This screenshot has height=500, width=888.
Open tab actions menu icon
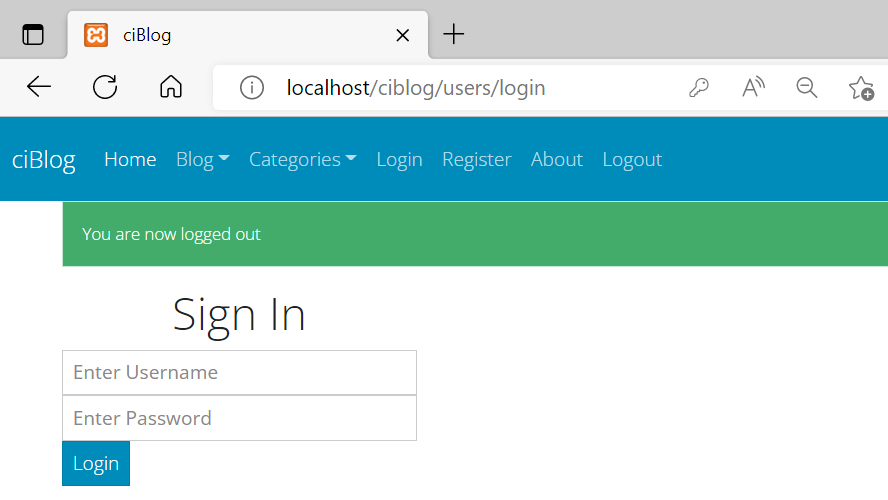click(33, 35)
